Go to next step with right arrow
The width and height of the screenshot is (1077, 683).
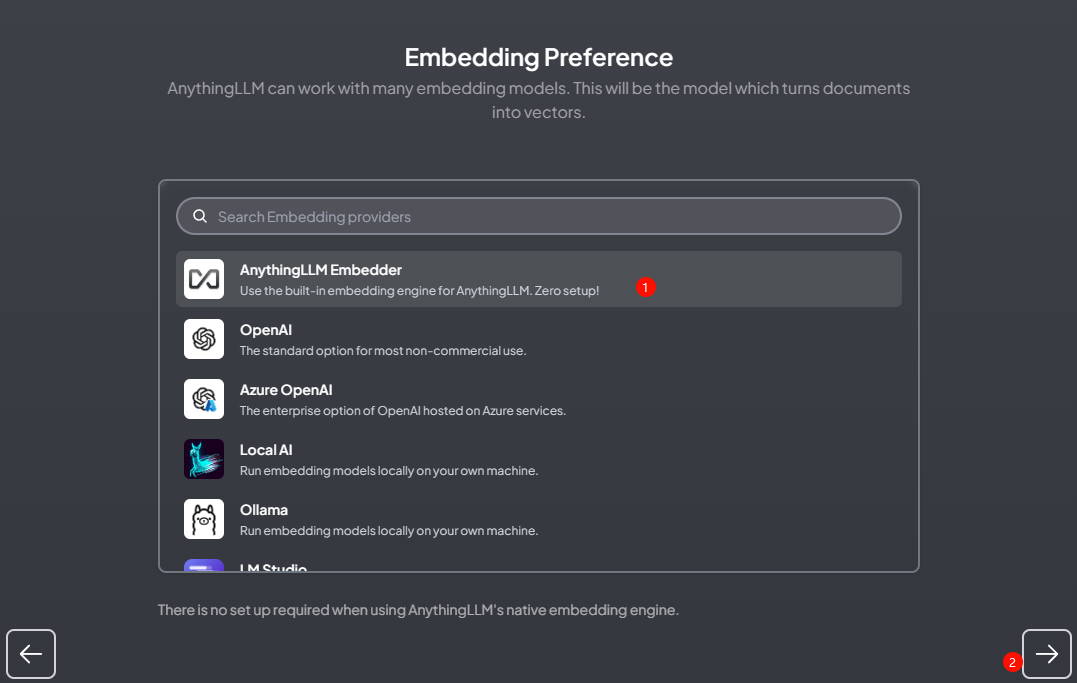tap(1046, 654)
